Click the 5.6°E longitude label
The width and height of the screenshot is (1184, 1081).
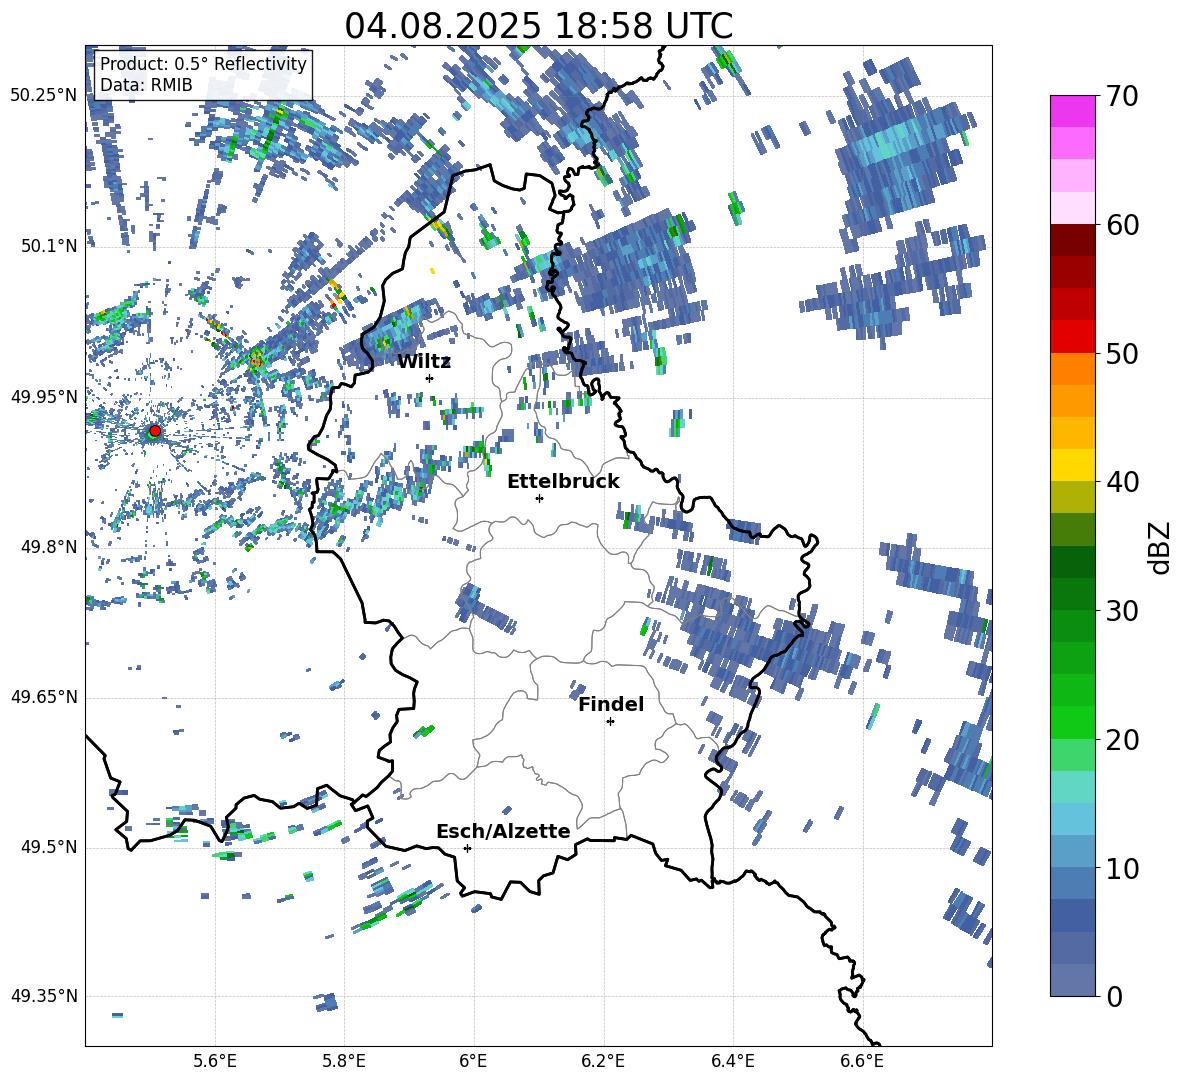[x=215, y=1061]
